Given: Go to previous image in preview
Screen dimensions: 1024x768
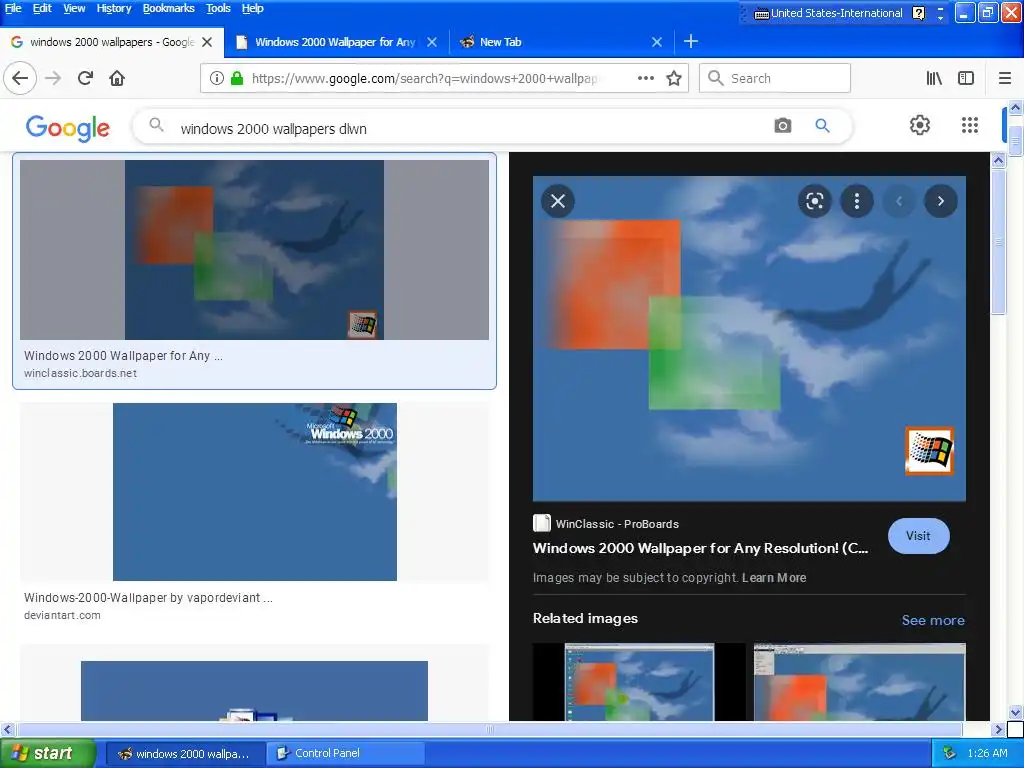Looking at the screenshot, I should 899,201.
